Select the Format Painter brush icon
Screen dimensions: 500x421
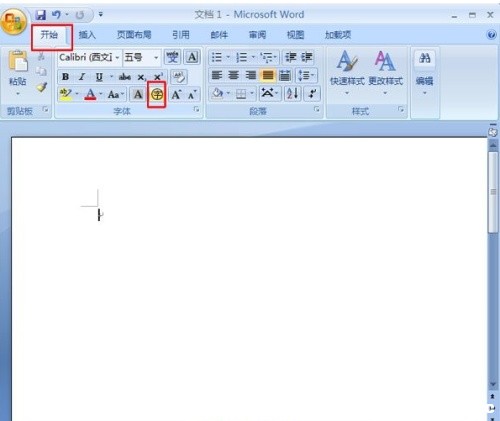click(x=41, y=87)
